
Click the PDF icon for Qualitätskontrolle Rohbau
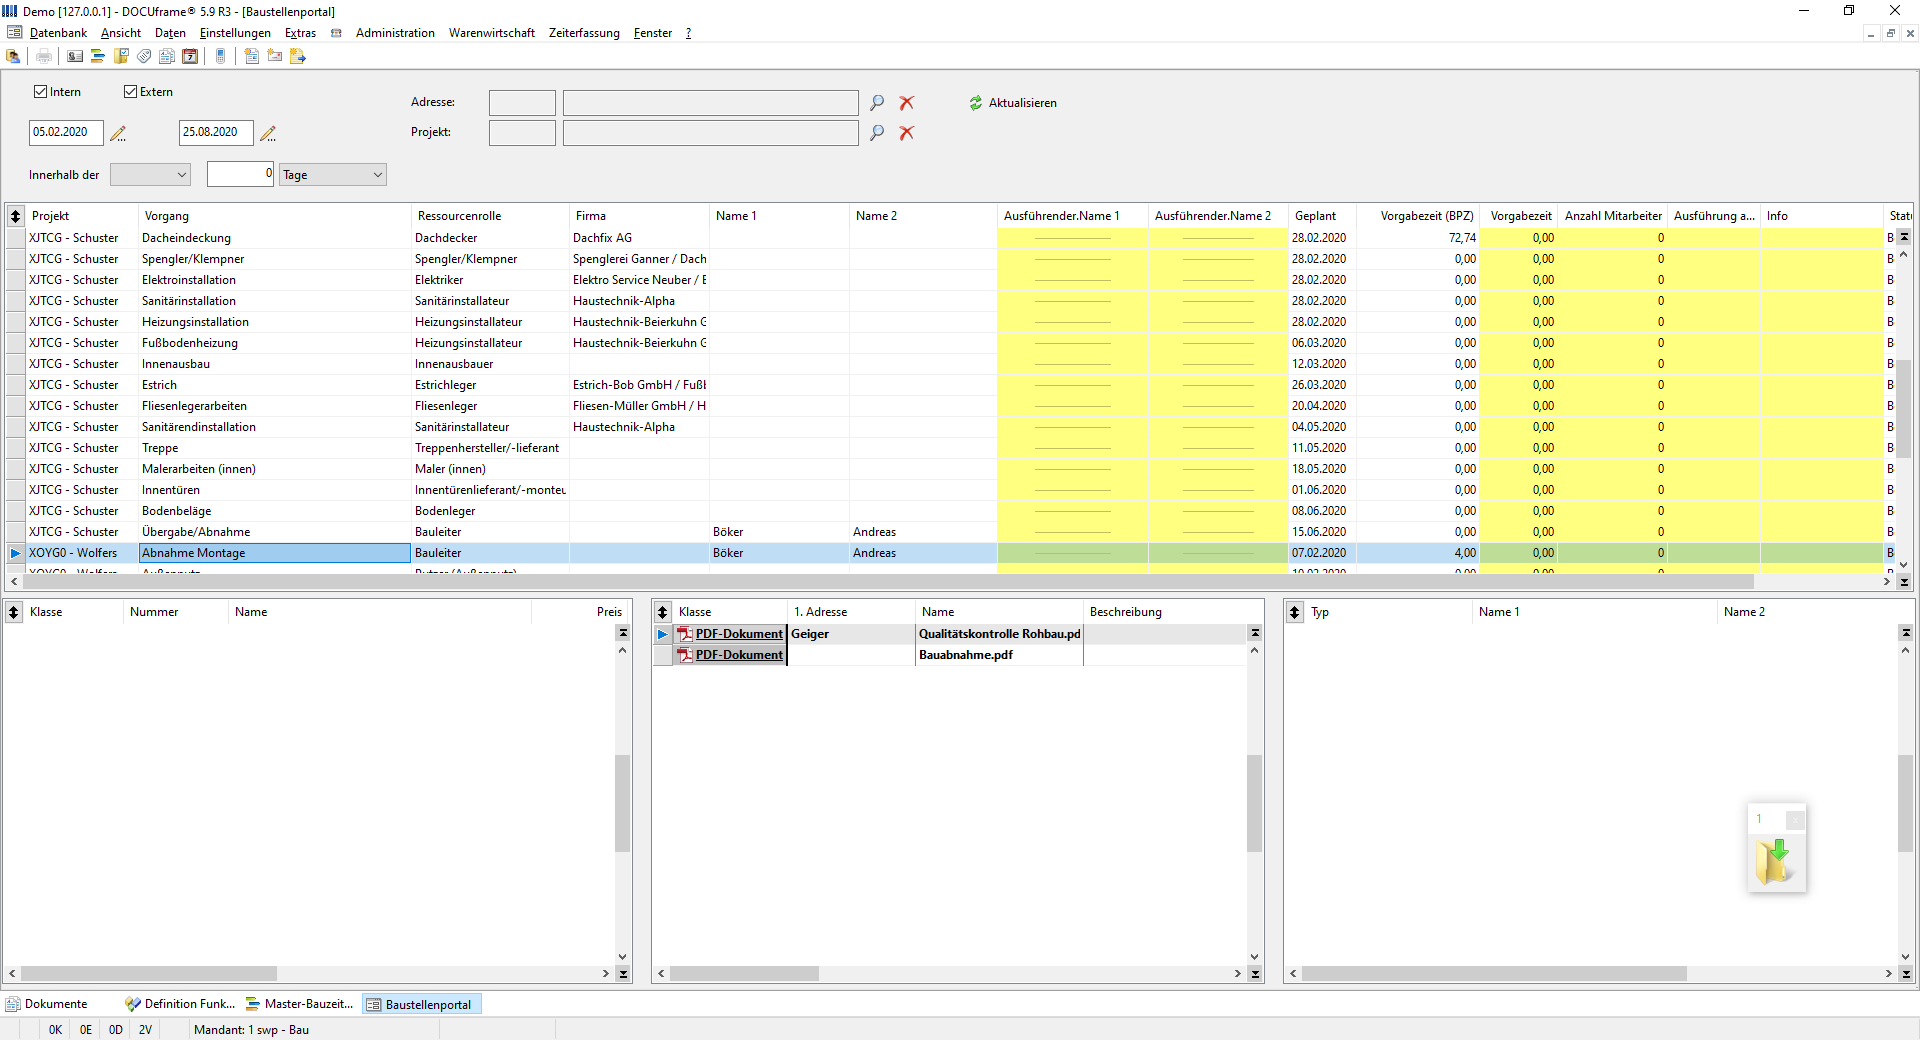685,634
